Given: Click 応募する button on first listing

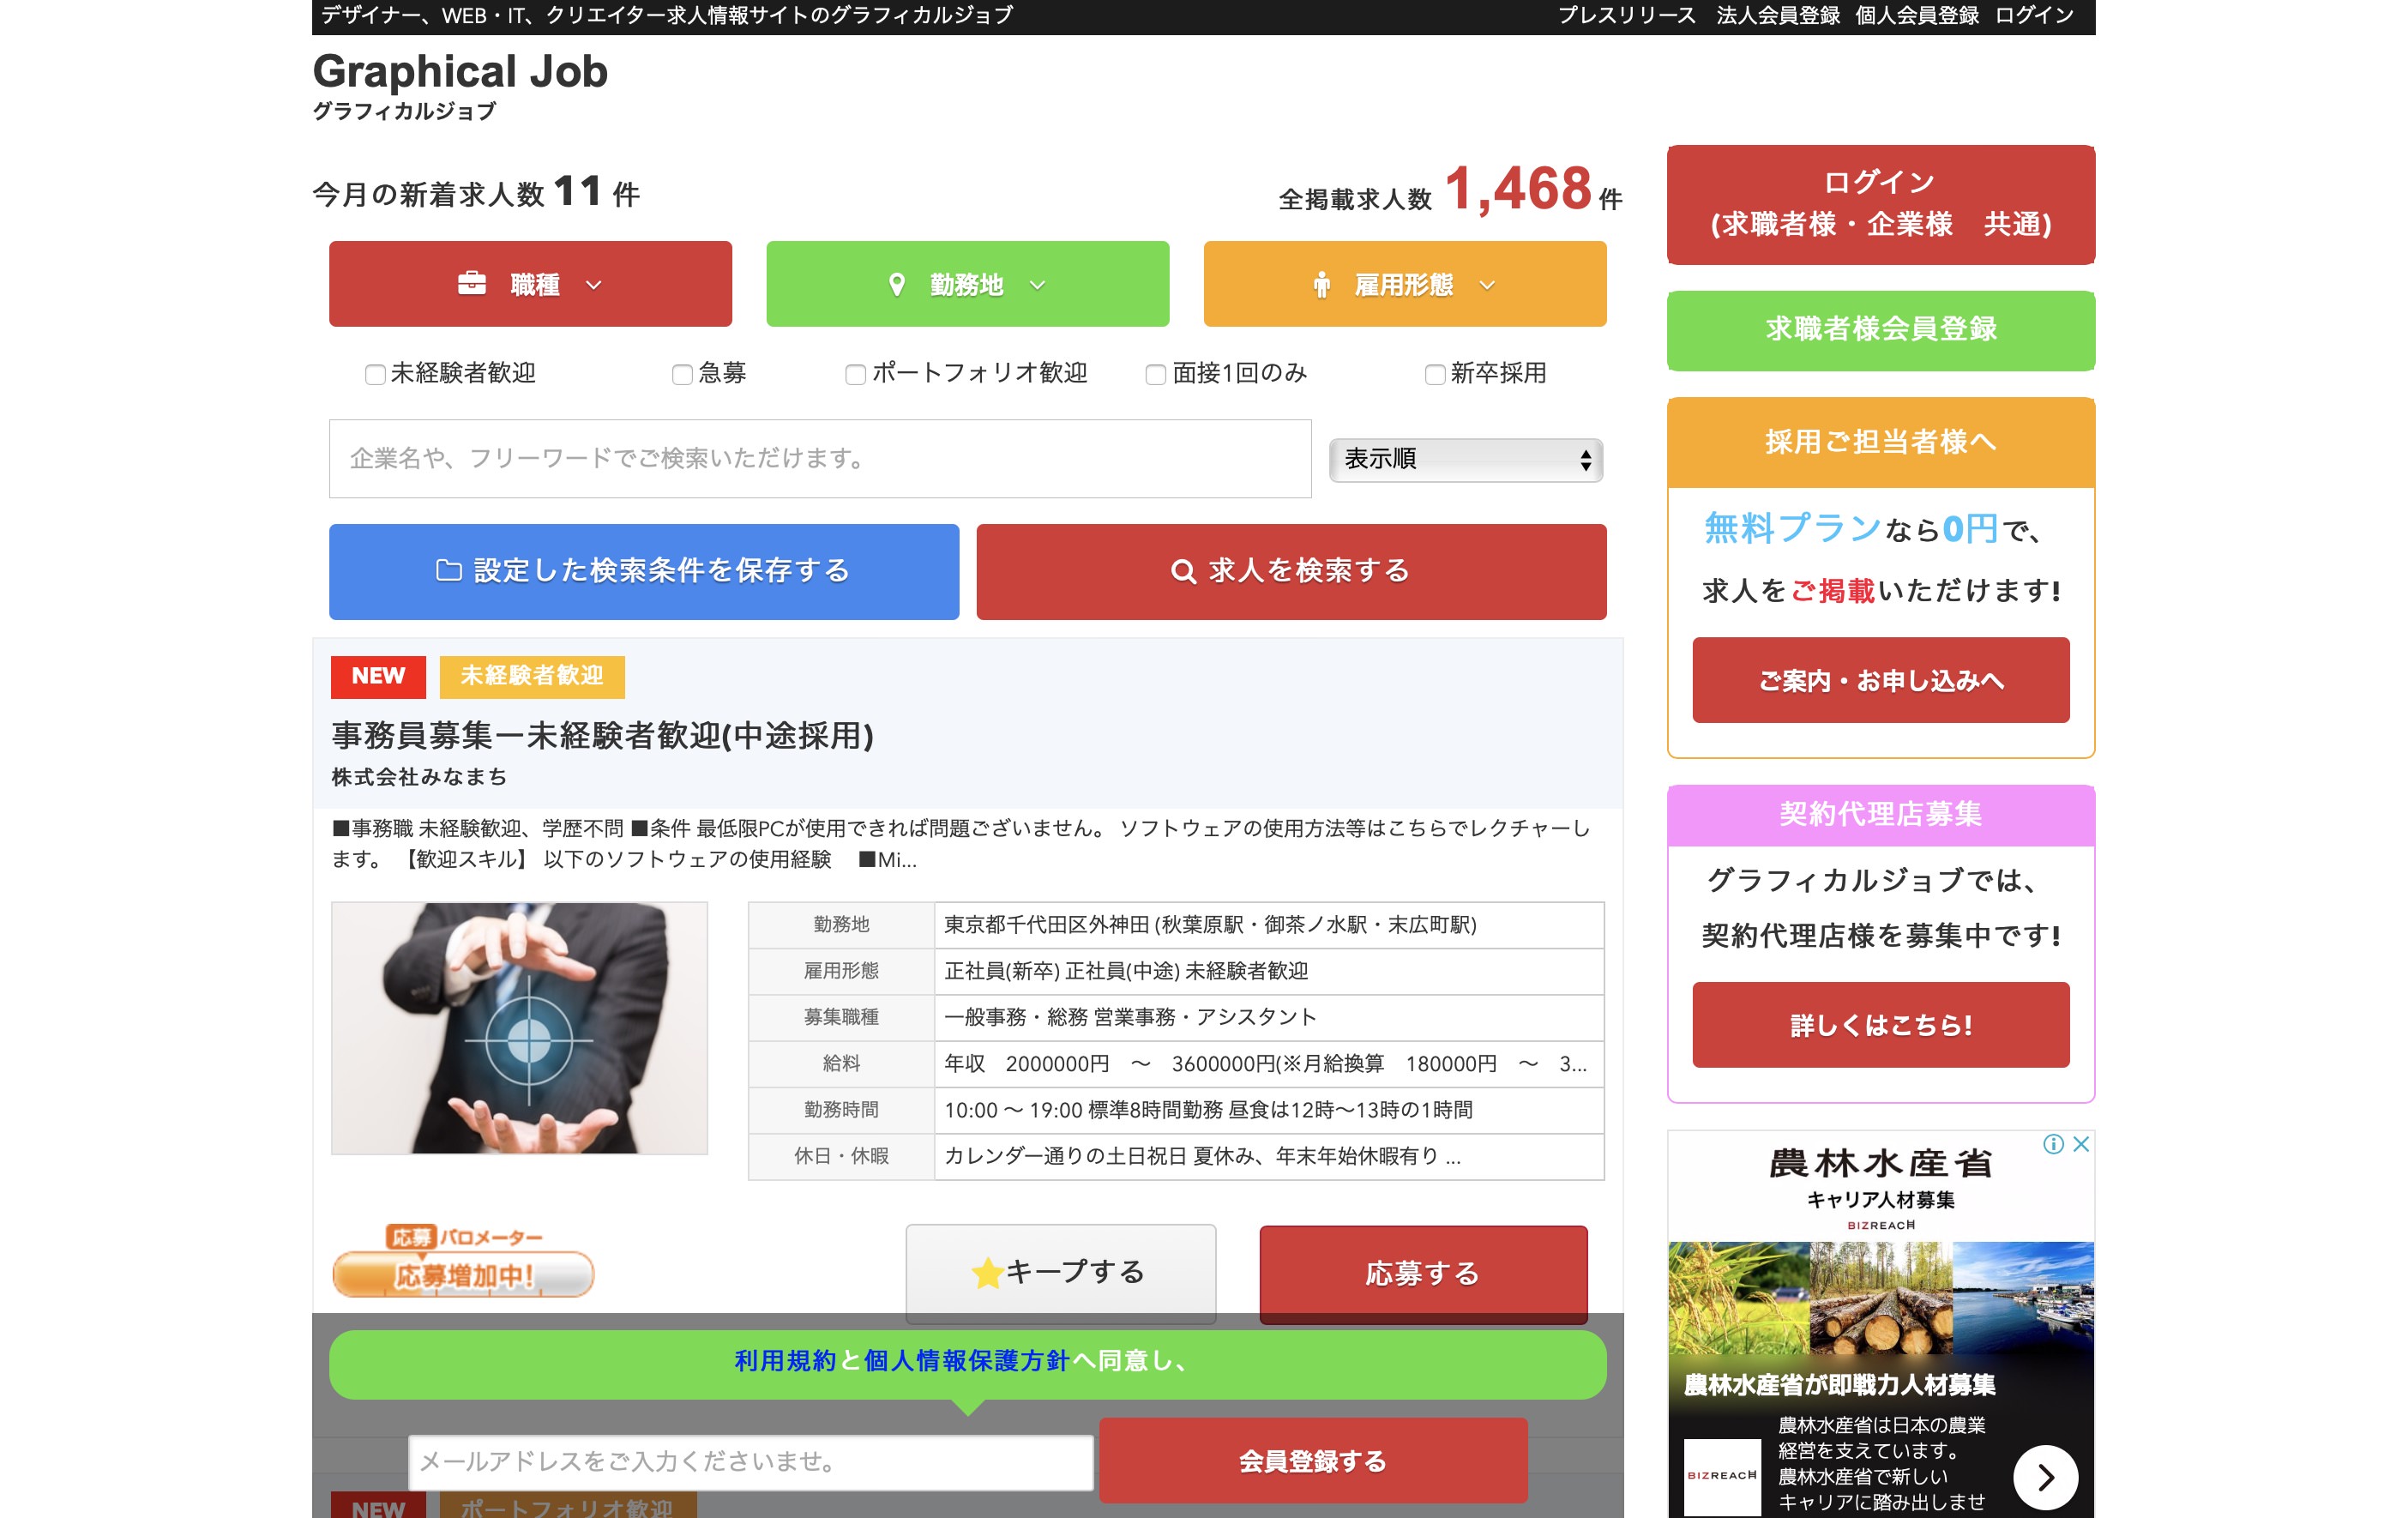Looking at the screenshot, I should [x=1423, y=1274].
